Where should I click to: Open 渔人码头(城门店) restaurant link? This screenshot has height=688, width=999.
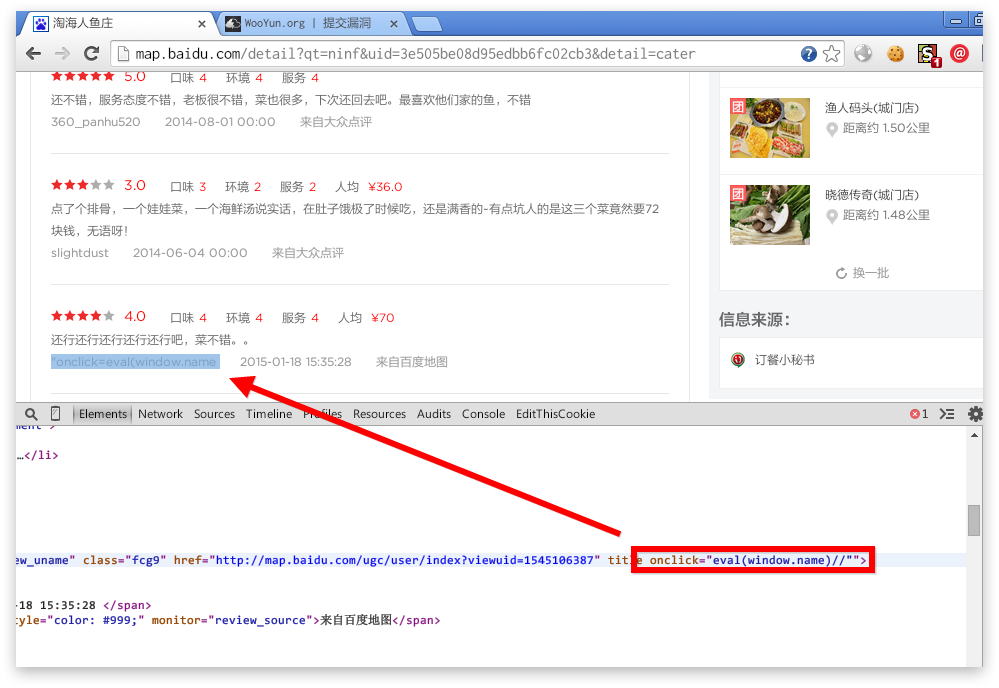(872, 108)
